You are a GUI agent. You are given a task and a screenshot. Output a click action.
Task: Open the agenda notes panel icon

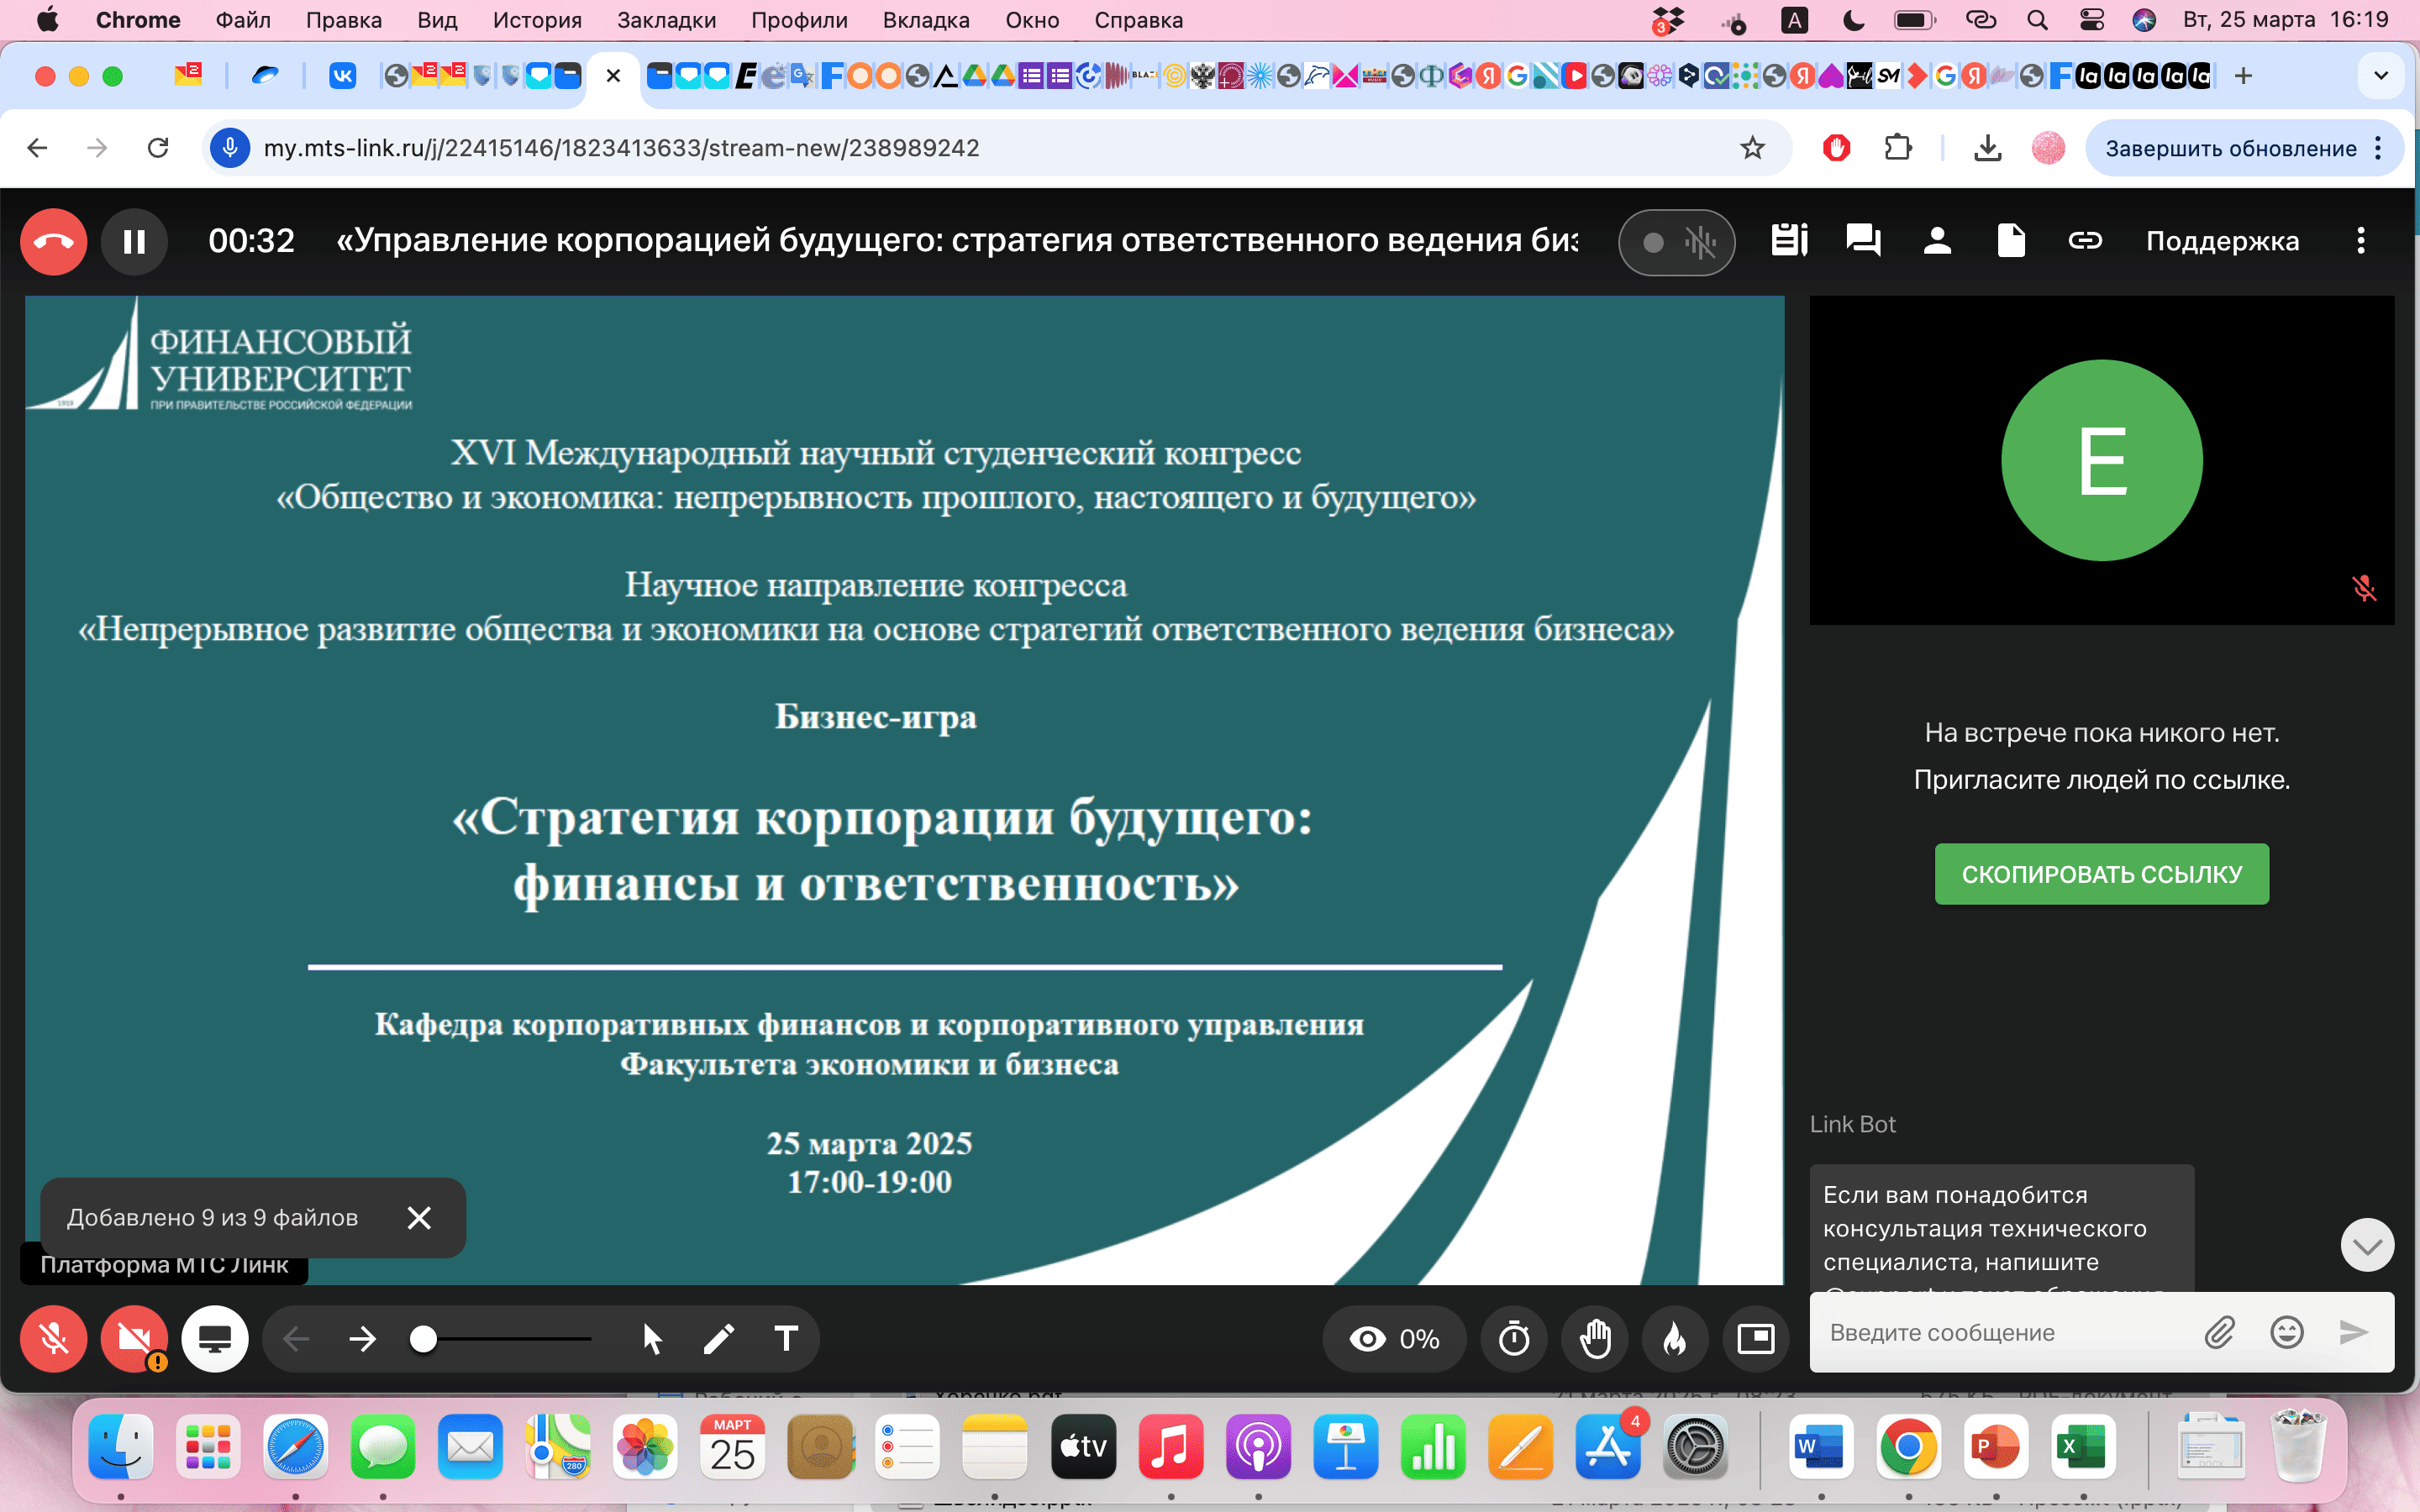[x=1789, y=241]
